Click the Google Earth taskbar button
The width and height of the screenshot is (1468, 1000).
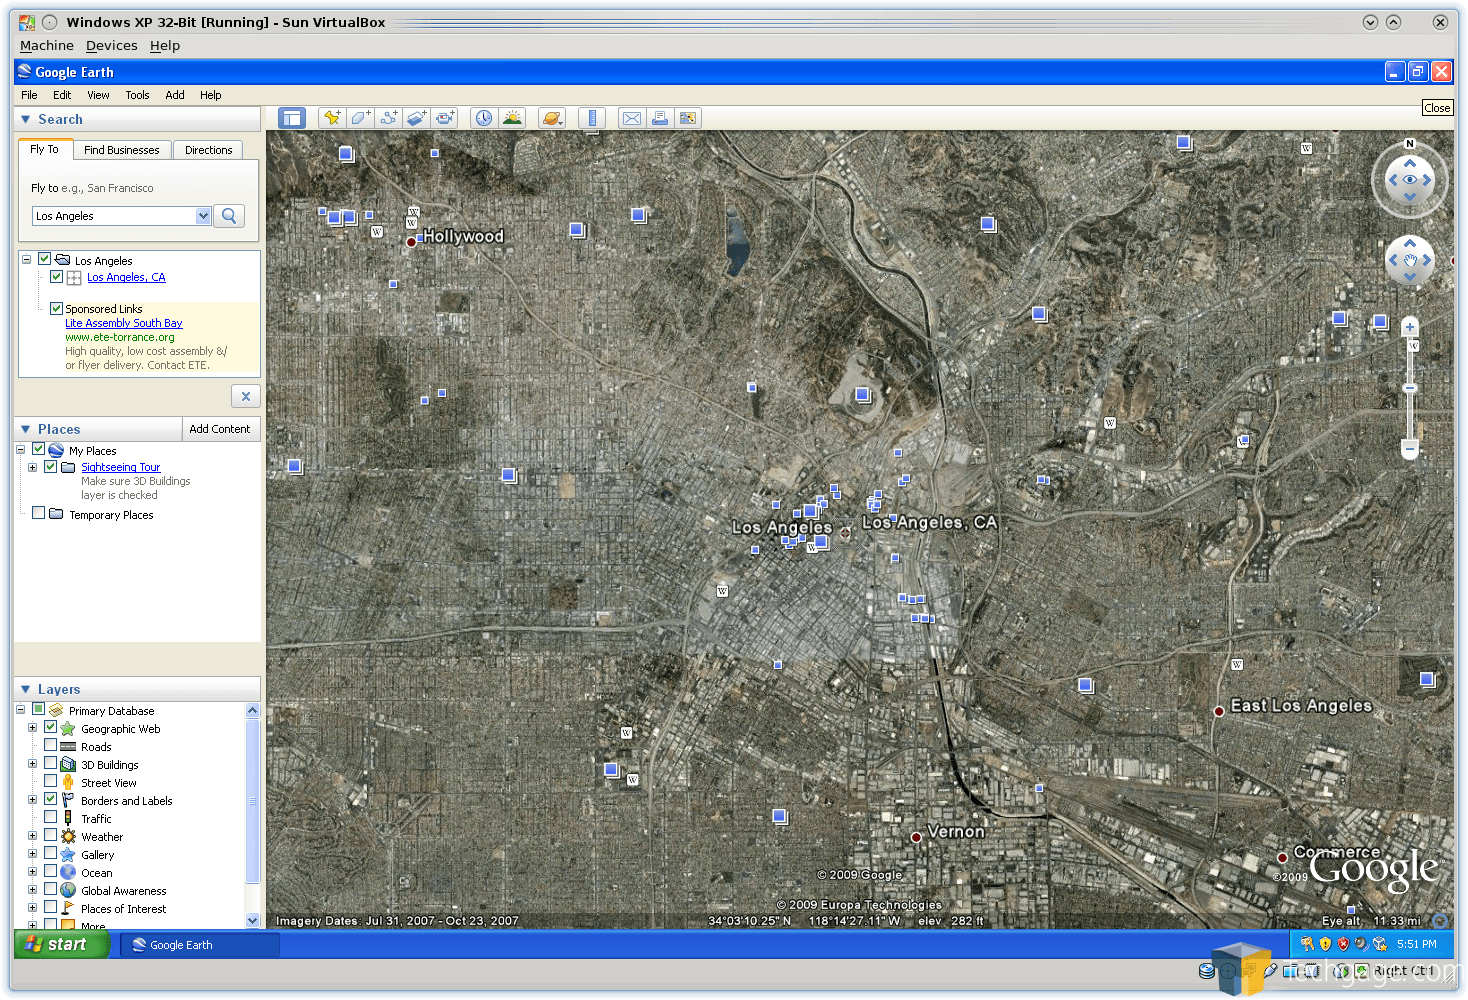(200, 944)
